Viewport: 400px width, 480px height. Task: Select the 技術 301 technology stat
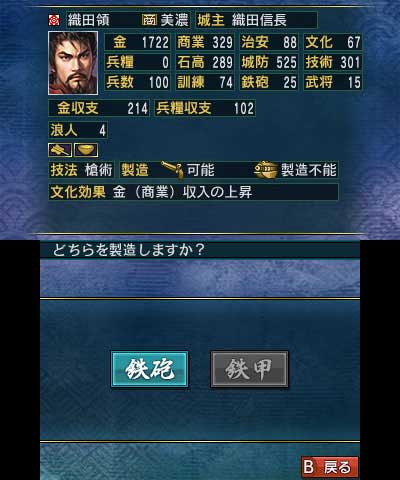pos(333,62)
